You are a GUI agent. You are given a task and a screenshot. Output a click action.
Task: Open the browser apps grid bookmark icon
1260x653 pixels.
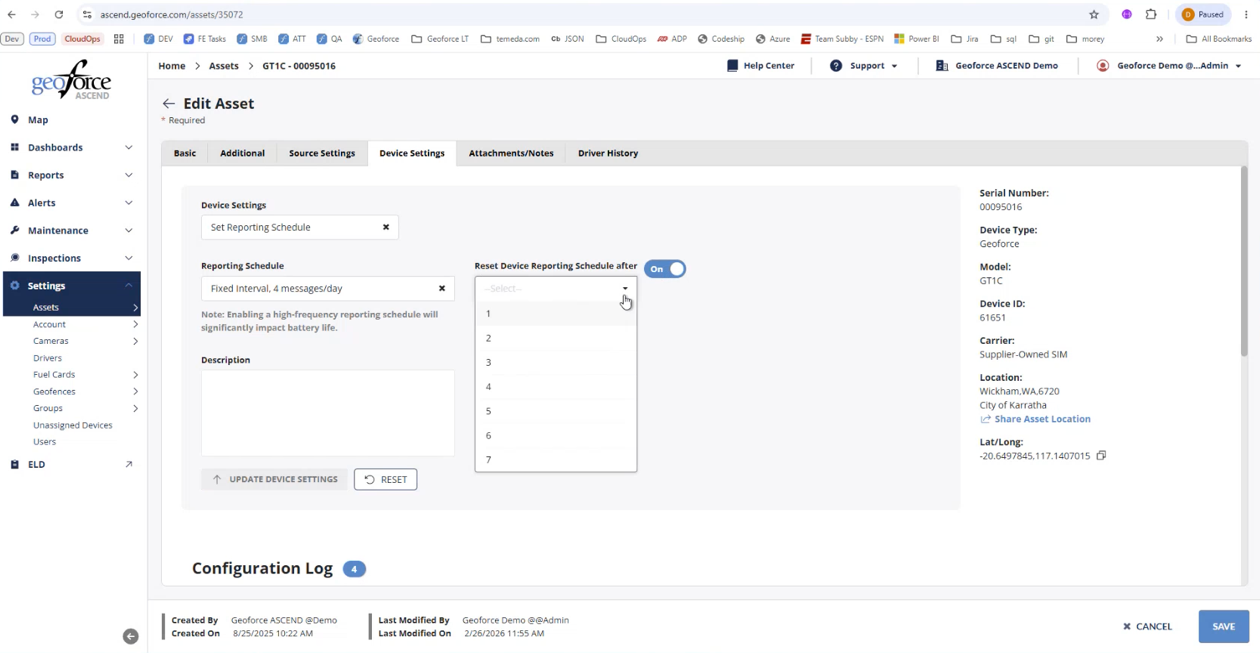pyautogui.click(x=119, y=39)
